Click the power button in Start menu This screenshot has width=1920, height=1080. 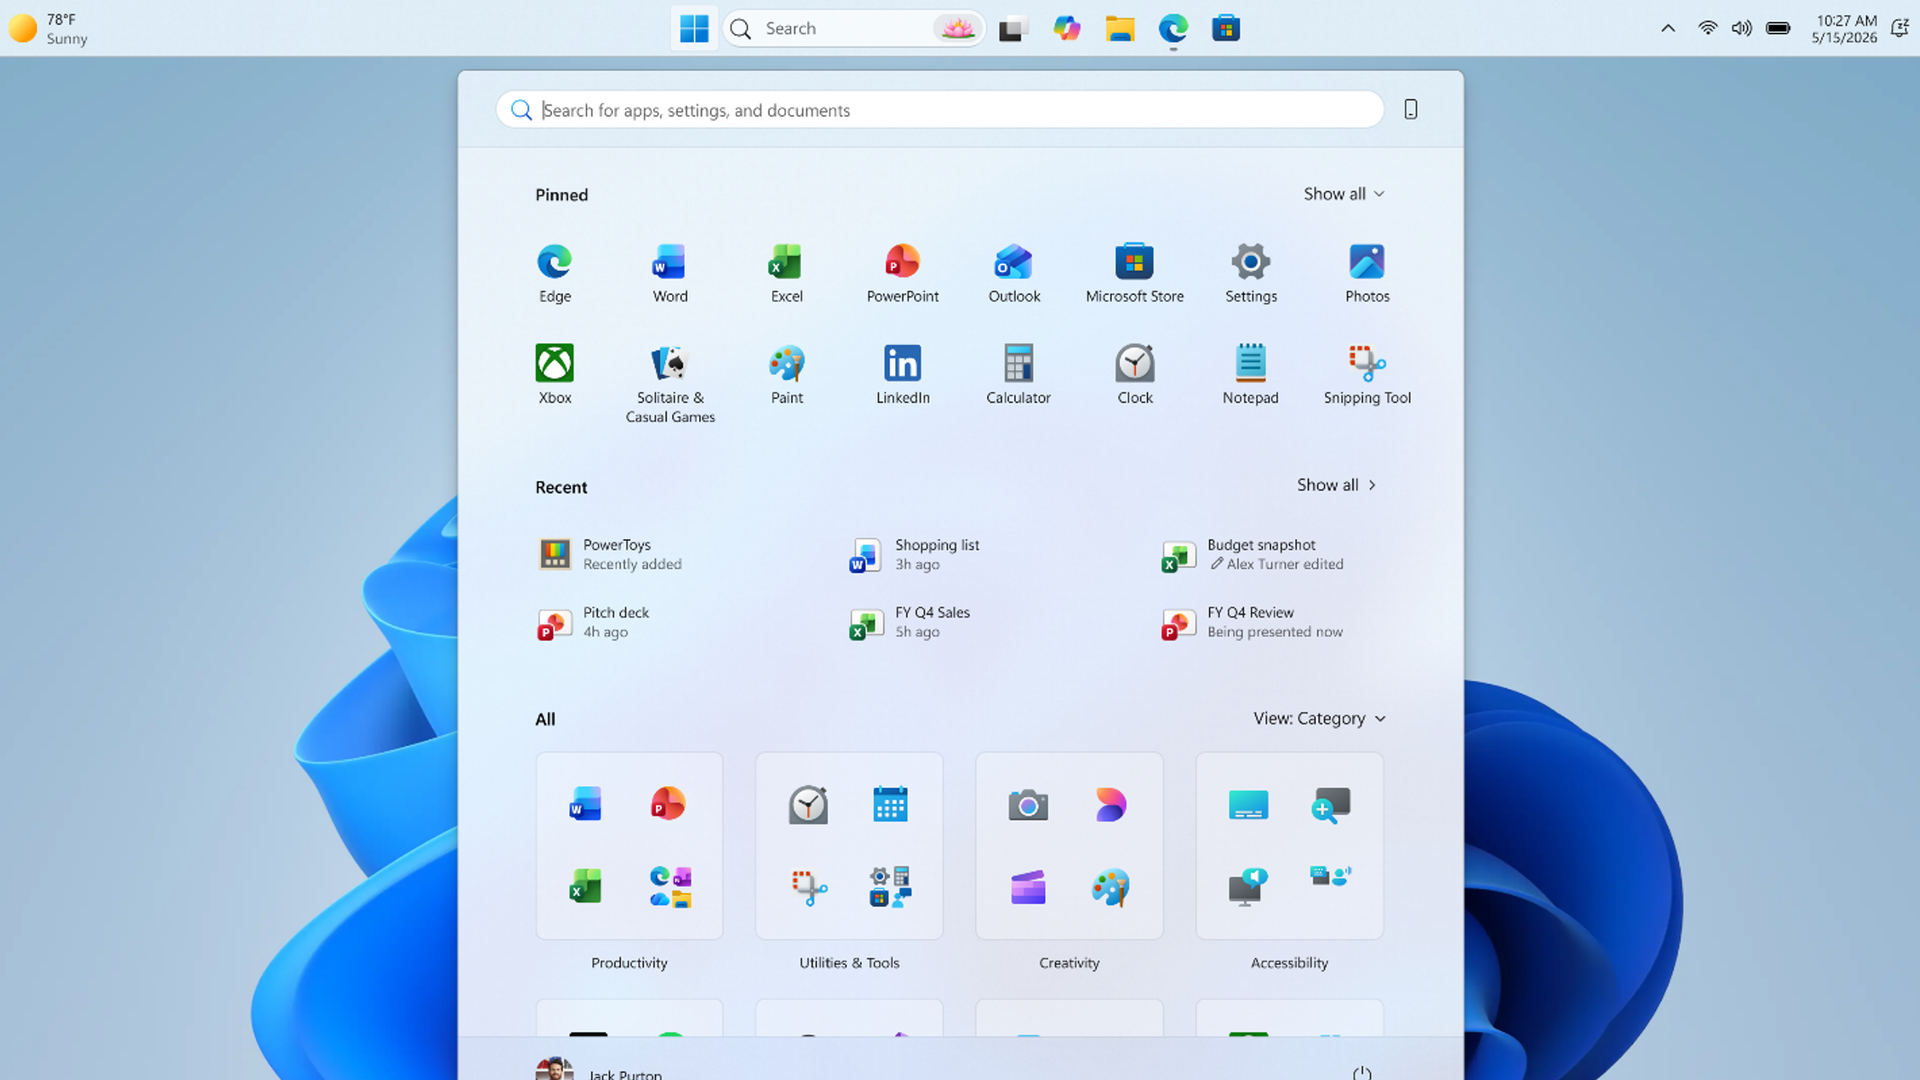pos(1362,1073)
